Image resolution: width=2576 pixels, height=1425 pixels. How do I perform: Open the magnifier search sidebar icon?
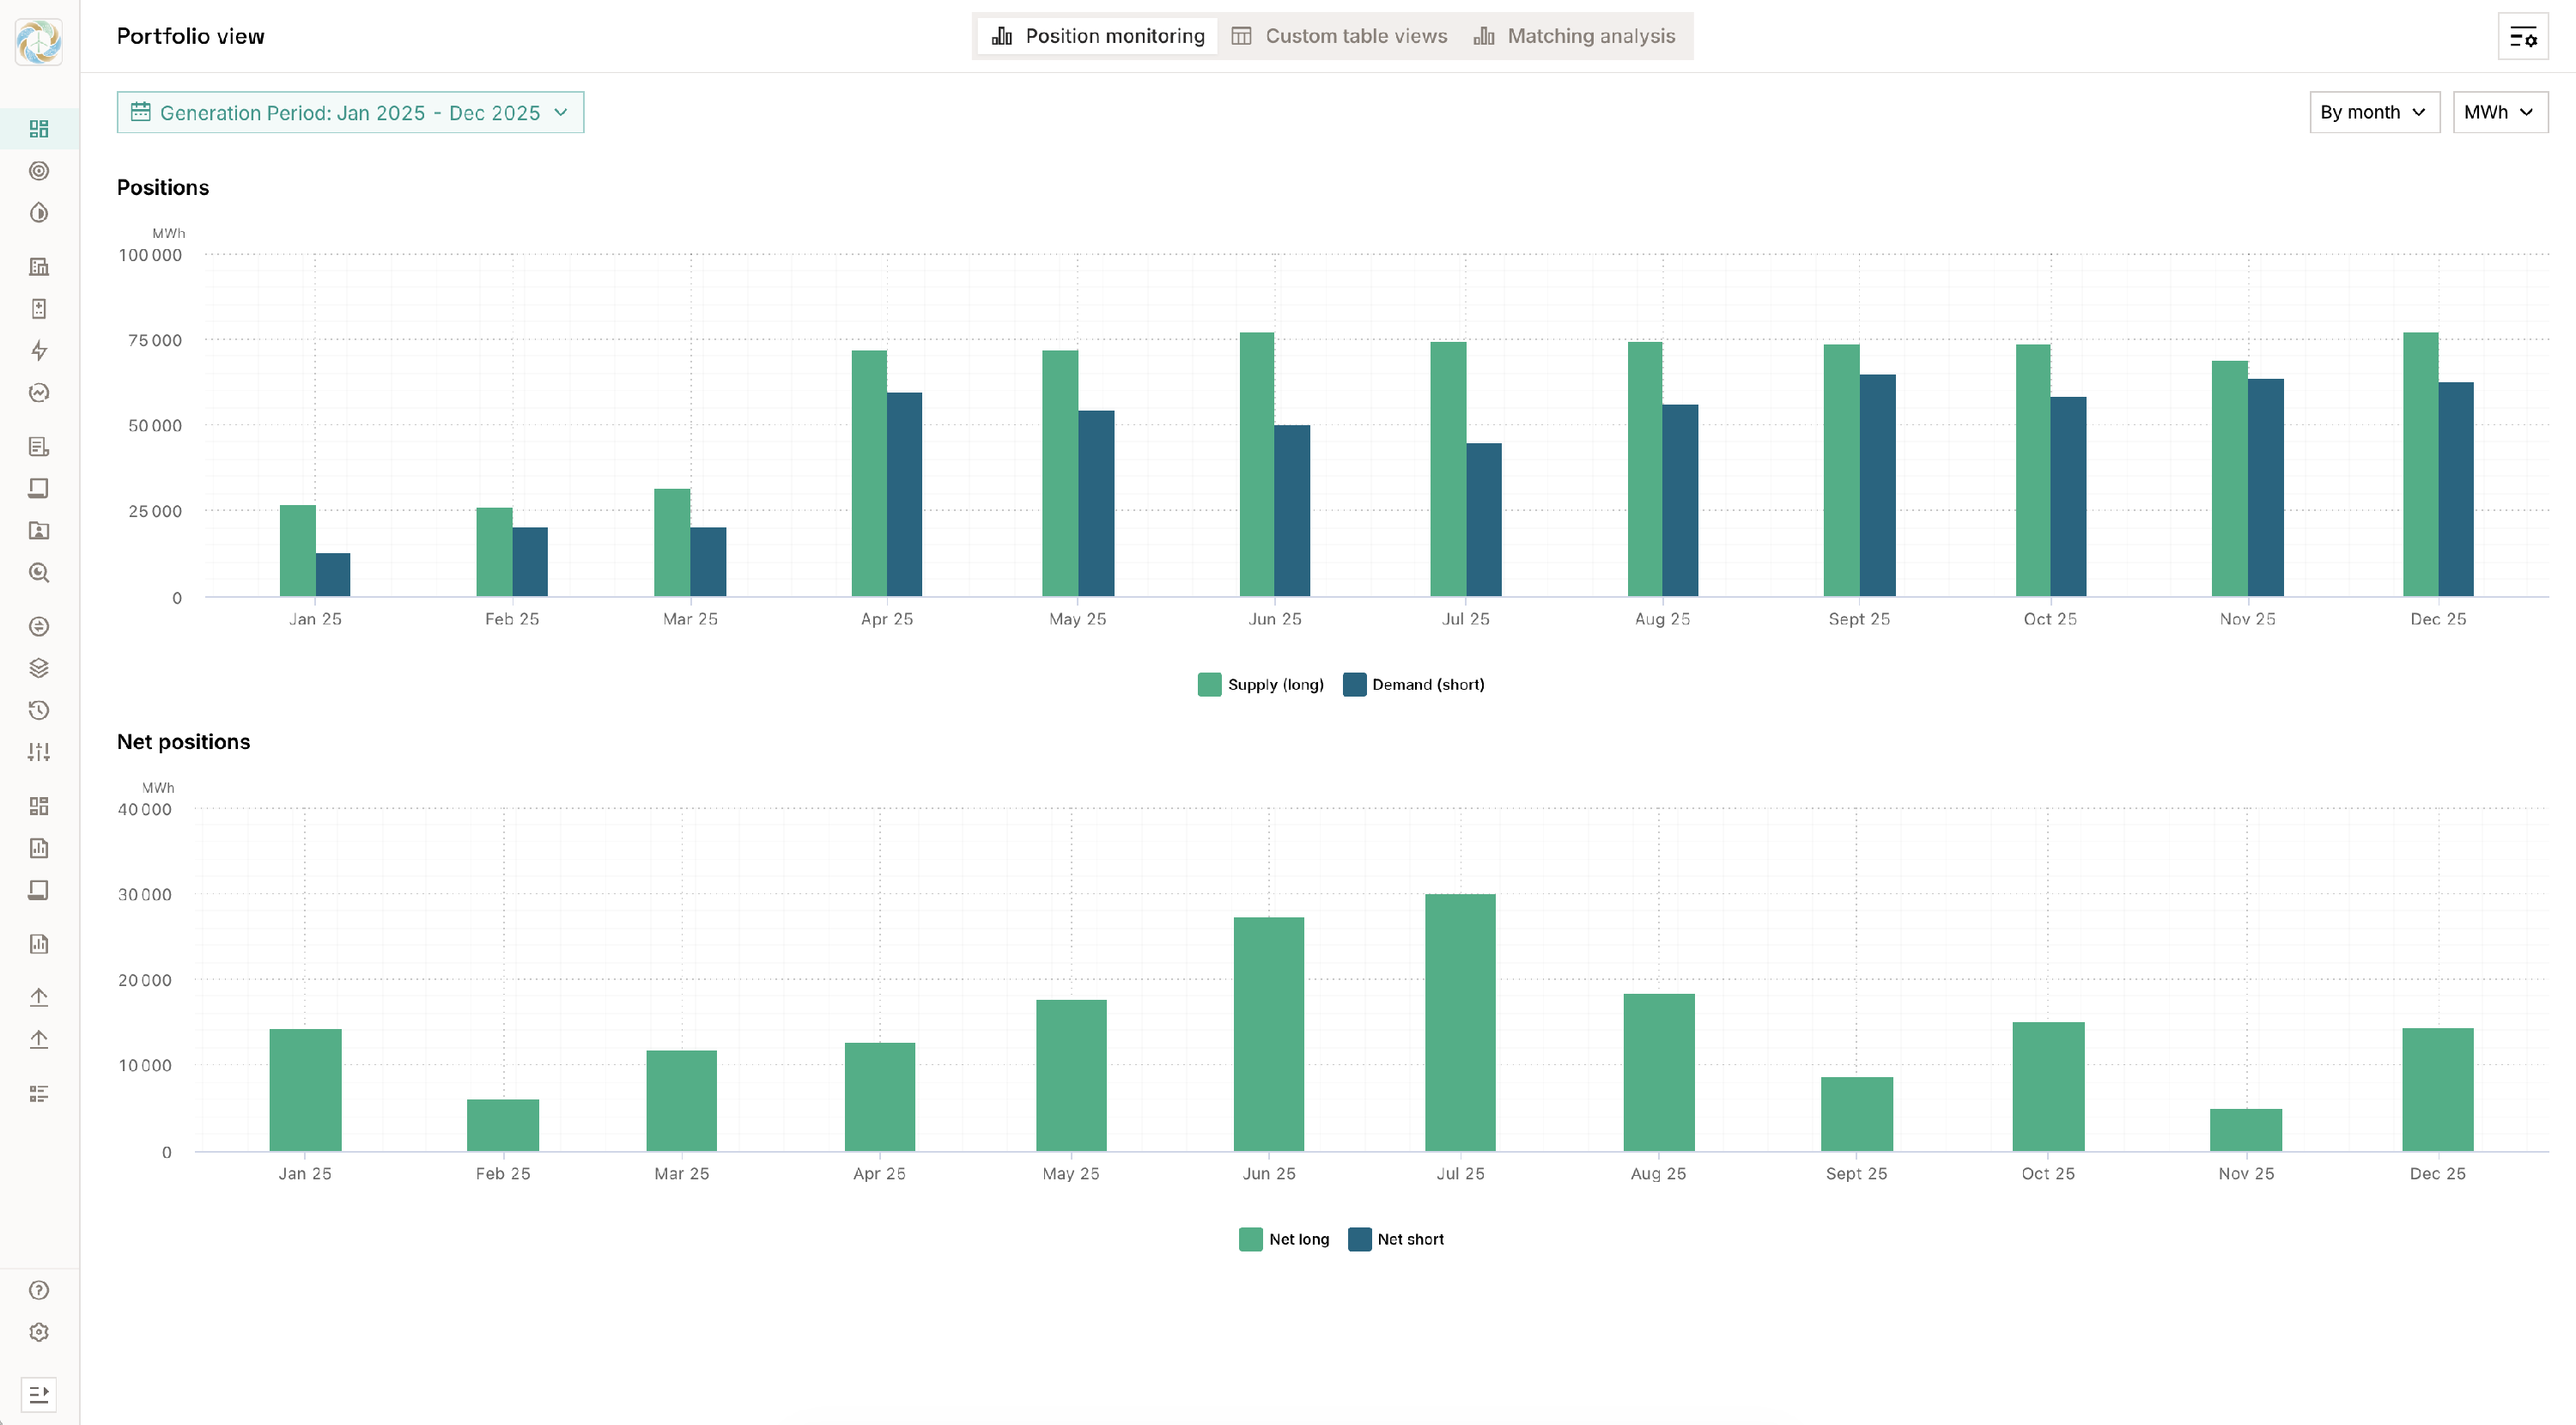pos(39,573)
